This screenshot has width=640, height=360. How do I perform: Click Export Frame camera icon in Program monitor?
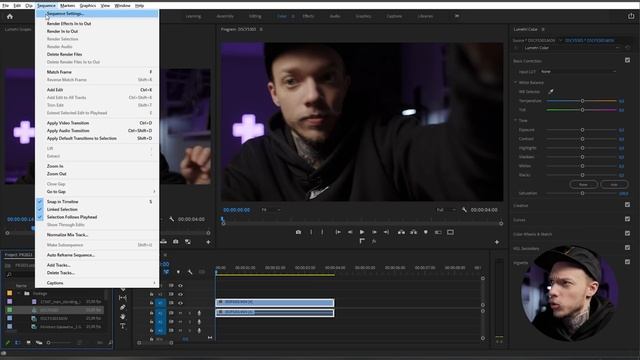click(298, 232)
